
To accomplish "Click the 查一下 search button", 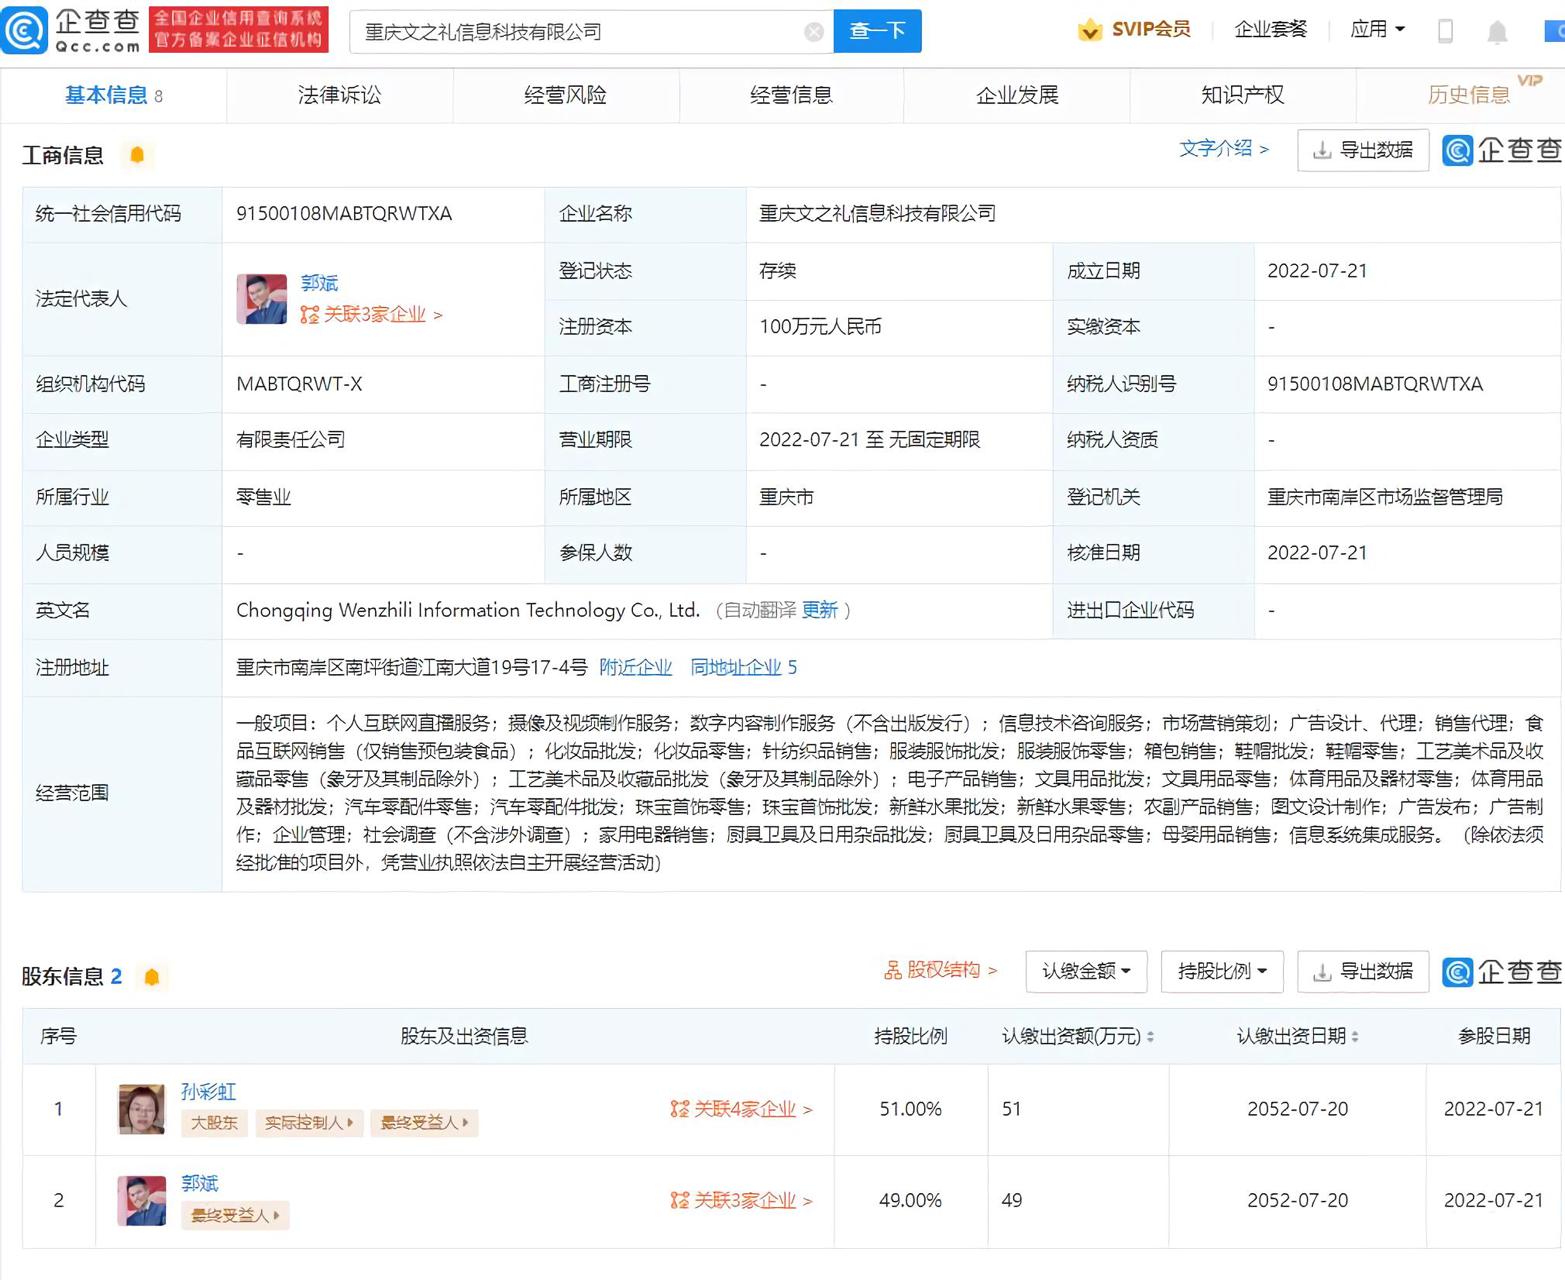I will (877, 32).
